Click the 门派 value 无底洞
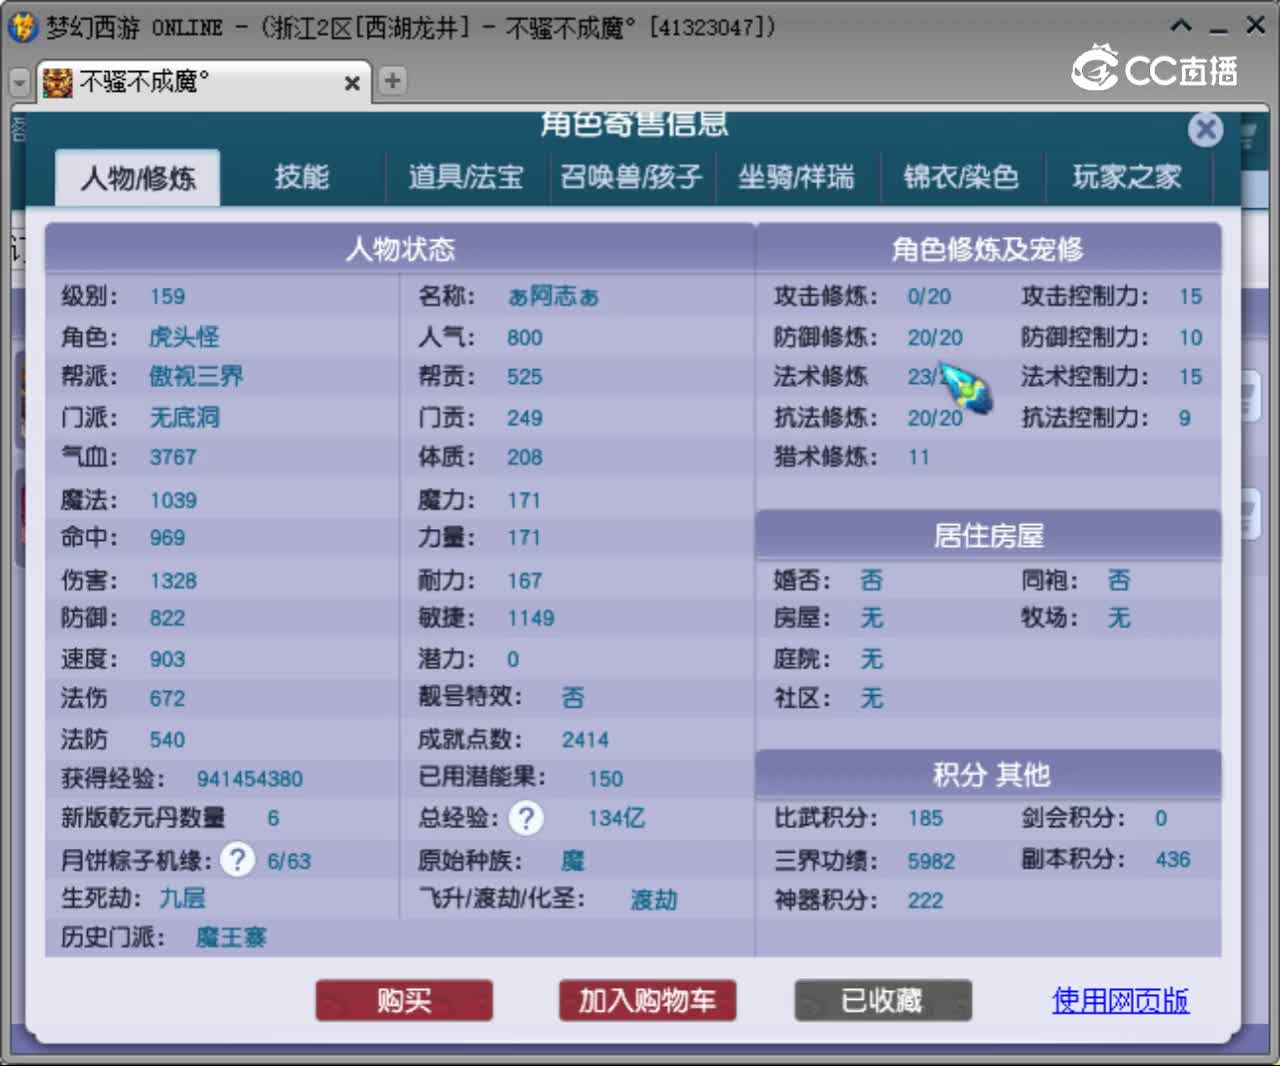The image size is (1280, 1066). 184,417
